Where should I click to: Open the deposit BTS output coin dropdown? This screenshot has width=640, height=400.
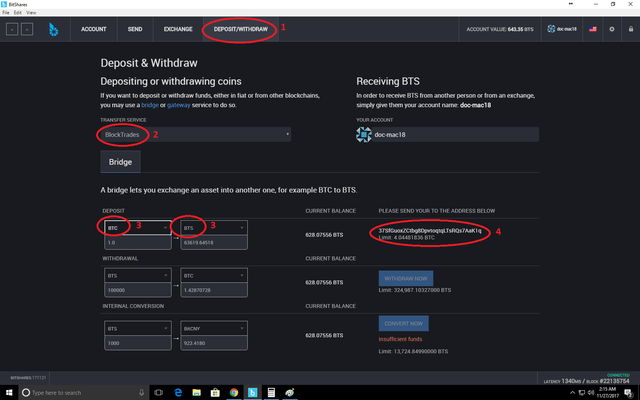[x=214, y=228]
